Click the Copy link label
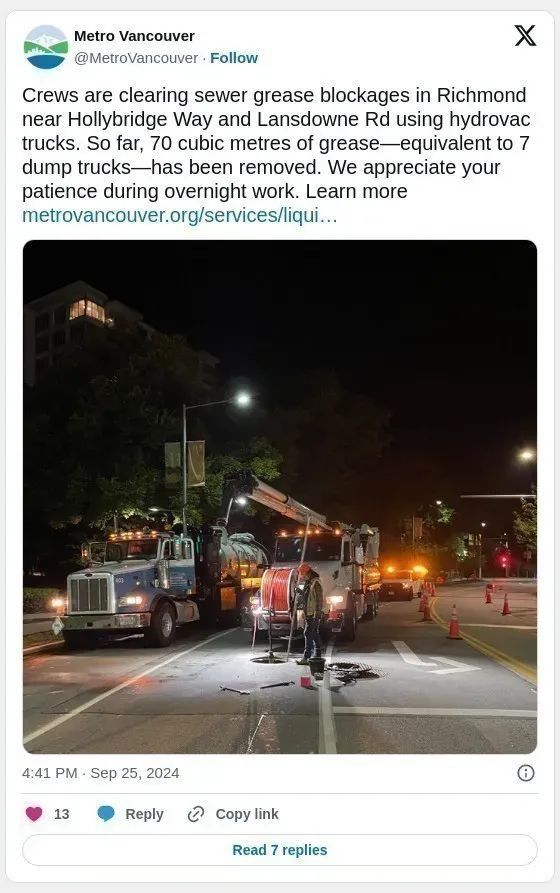Screen dimensions: 560x893 click(x=247, y=814)
